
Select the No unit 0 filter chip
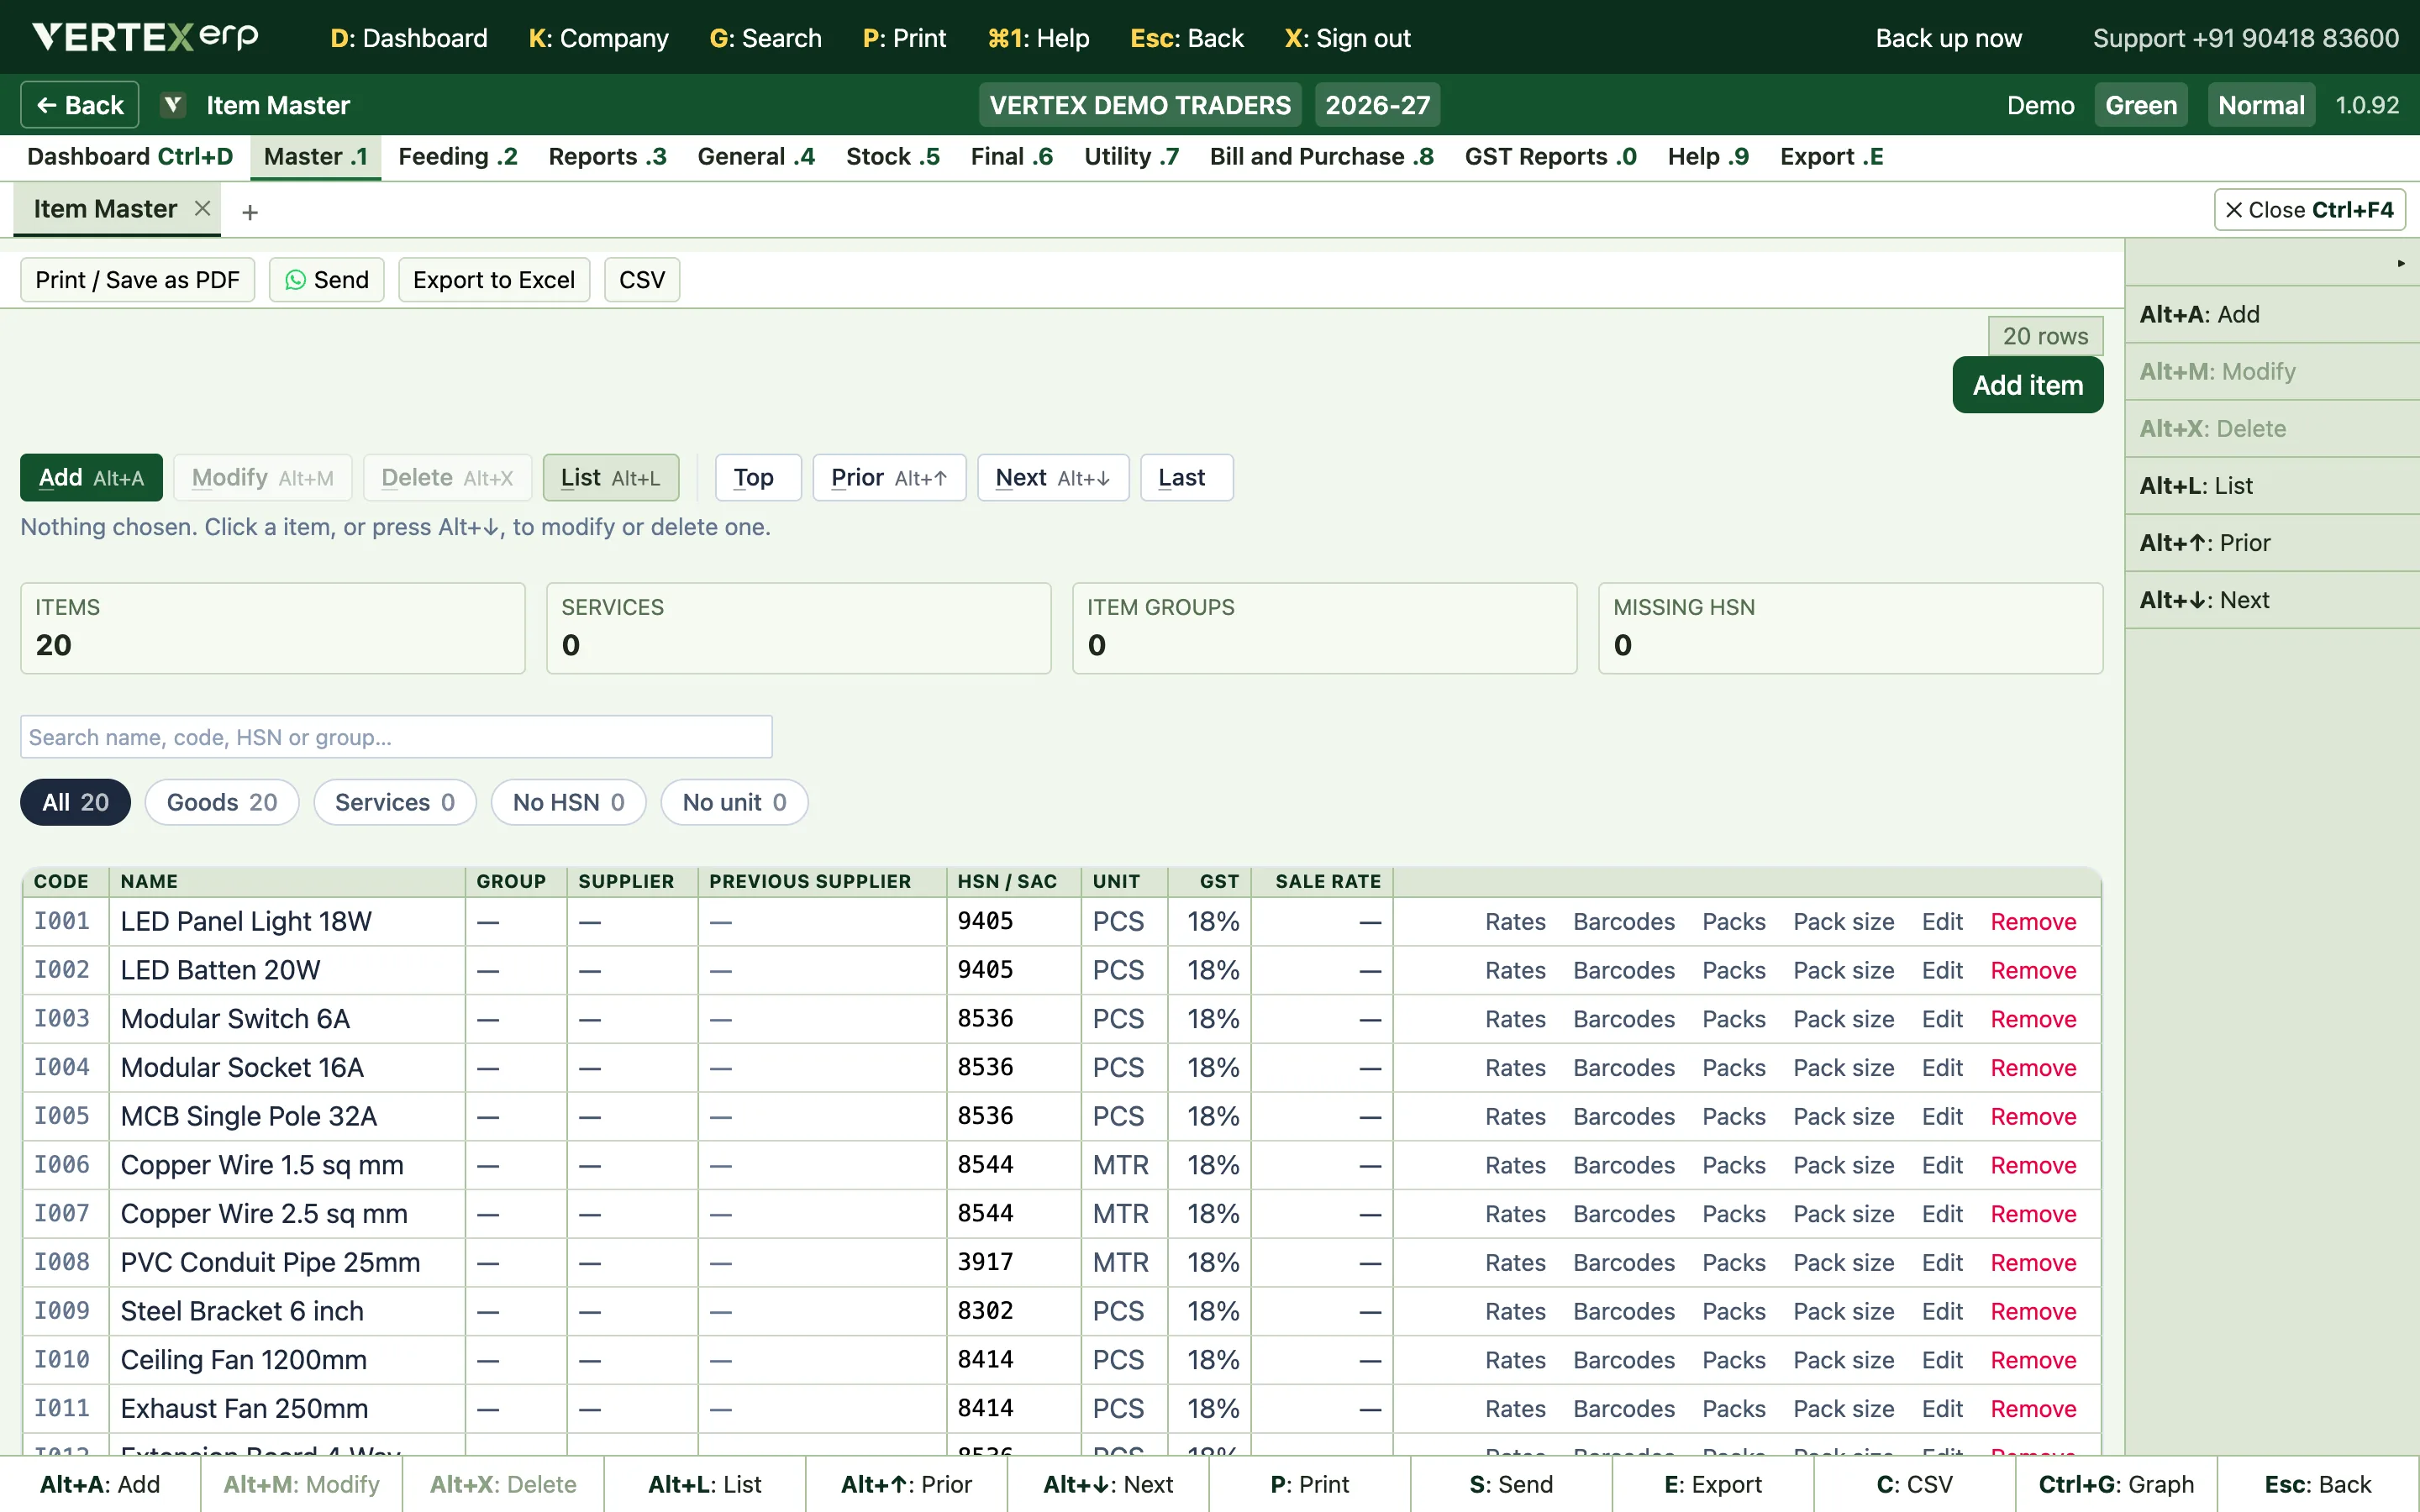tap(734, 802)
